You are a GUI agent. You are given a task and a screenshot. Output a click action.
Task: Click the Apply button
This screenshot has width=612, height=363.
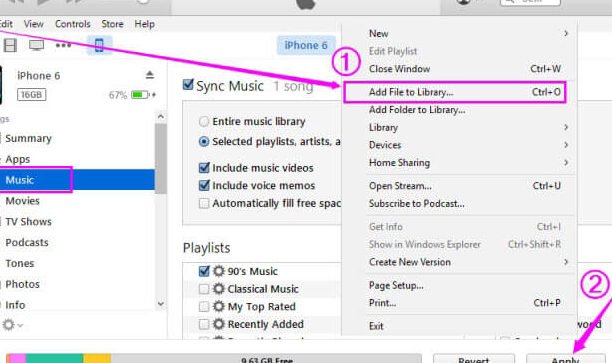coord(566,359)
